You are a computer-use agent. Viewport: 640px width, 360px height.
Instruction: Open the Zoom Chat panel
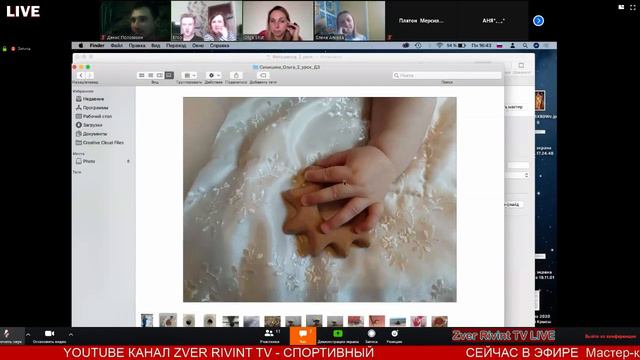(x=303, y=336)
